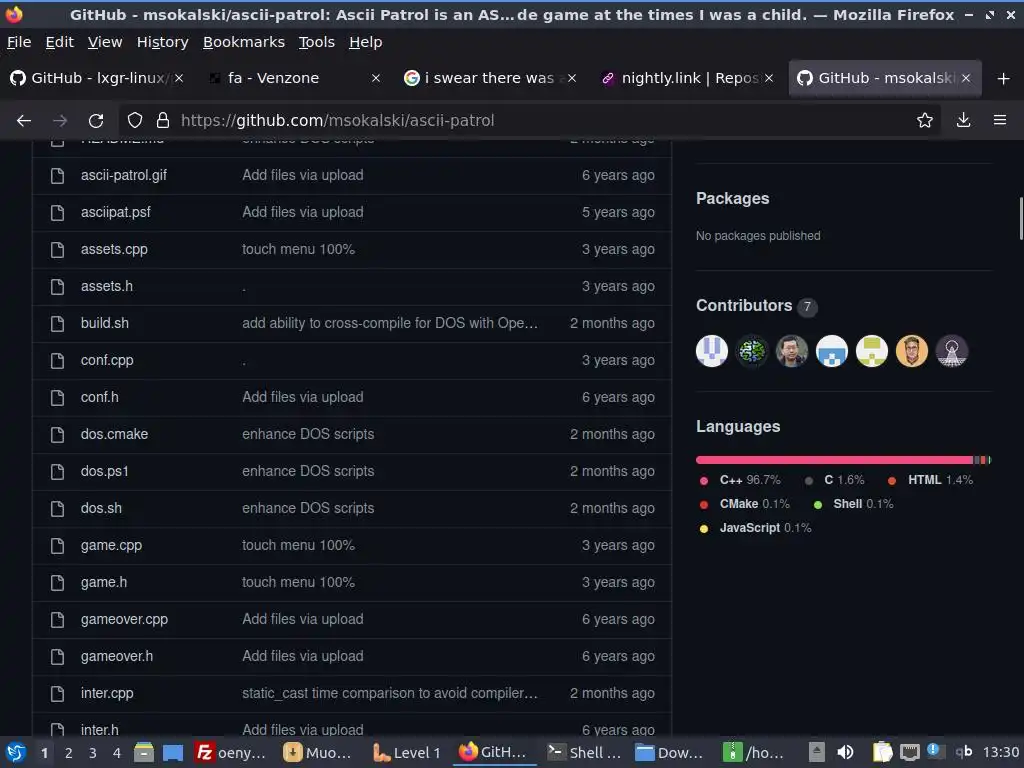Open the Contributors section heading
Viewport: 1024px width, 768px height.
(x=744, y=306)
